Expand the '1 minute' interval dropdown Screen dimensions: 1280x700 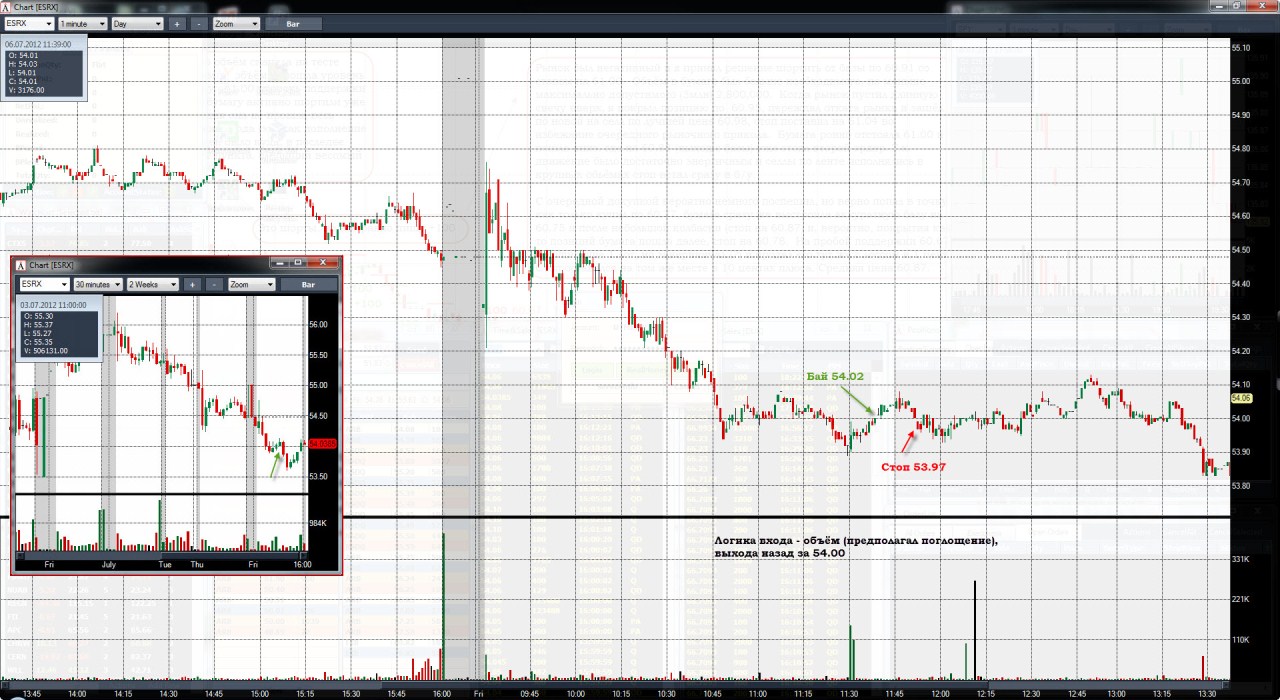[82, 23]
